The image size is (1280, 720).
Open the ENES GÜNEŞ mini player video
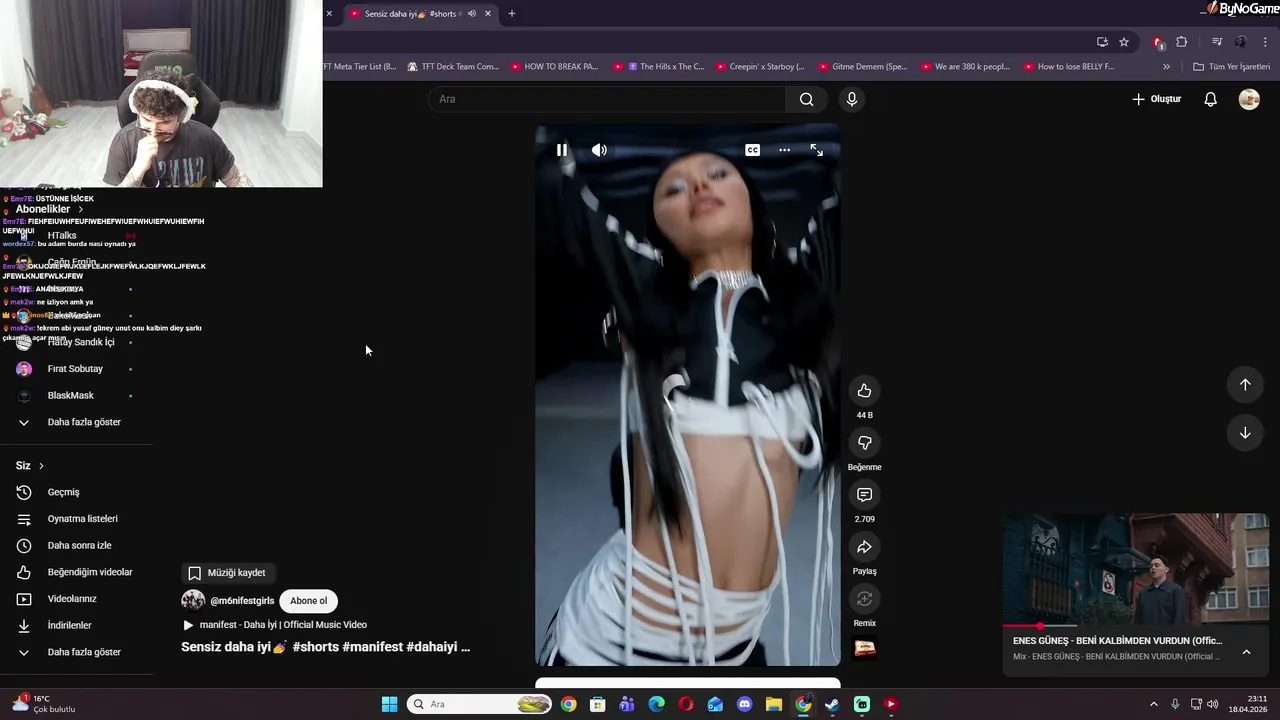1136,569
